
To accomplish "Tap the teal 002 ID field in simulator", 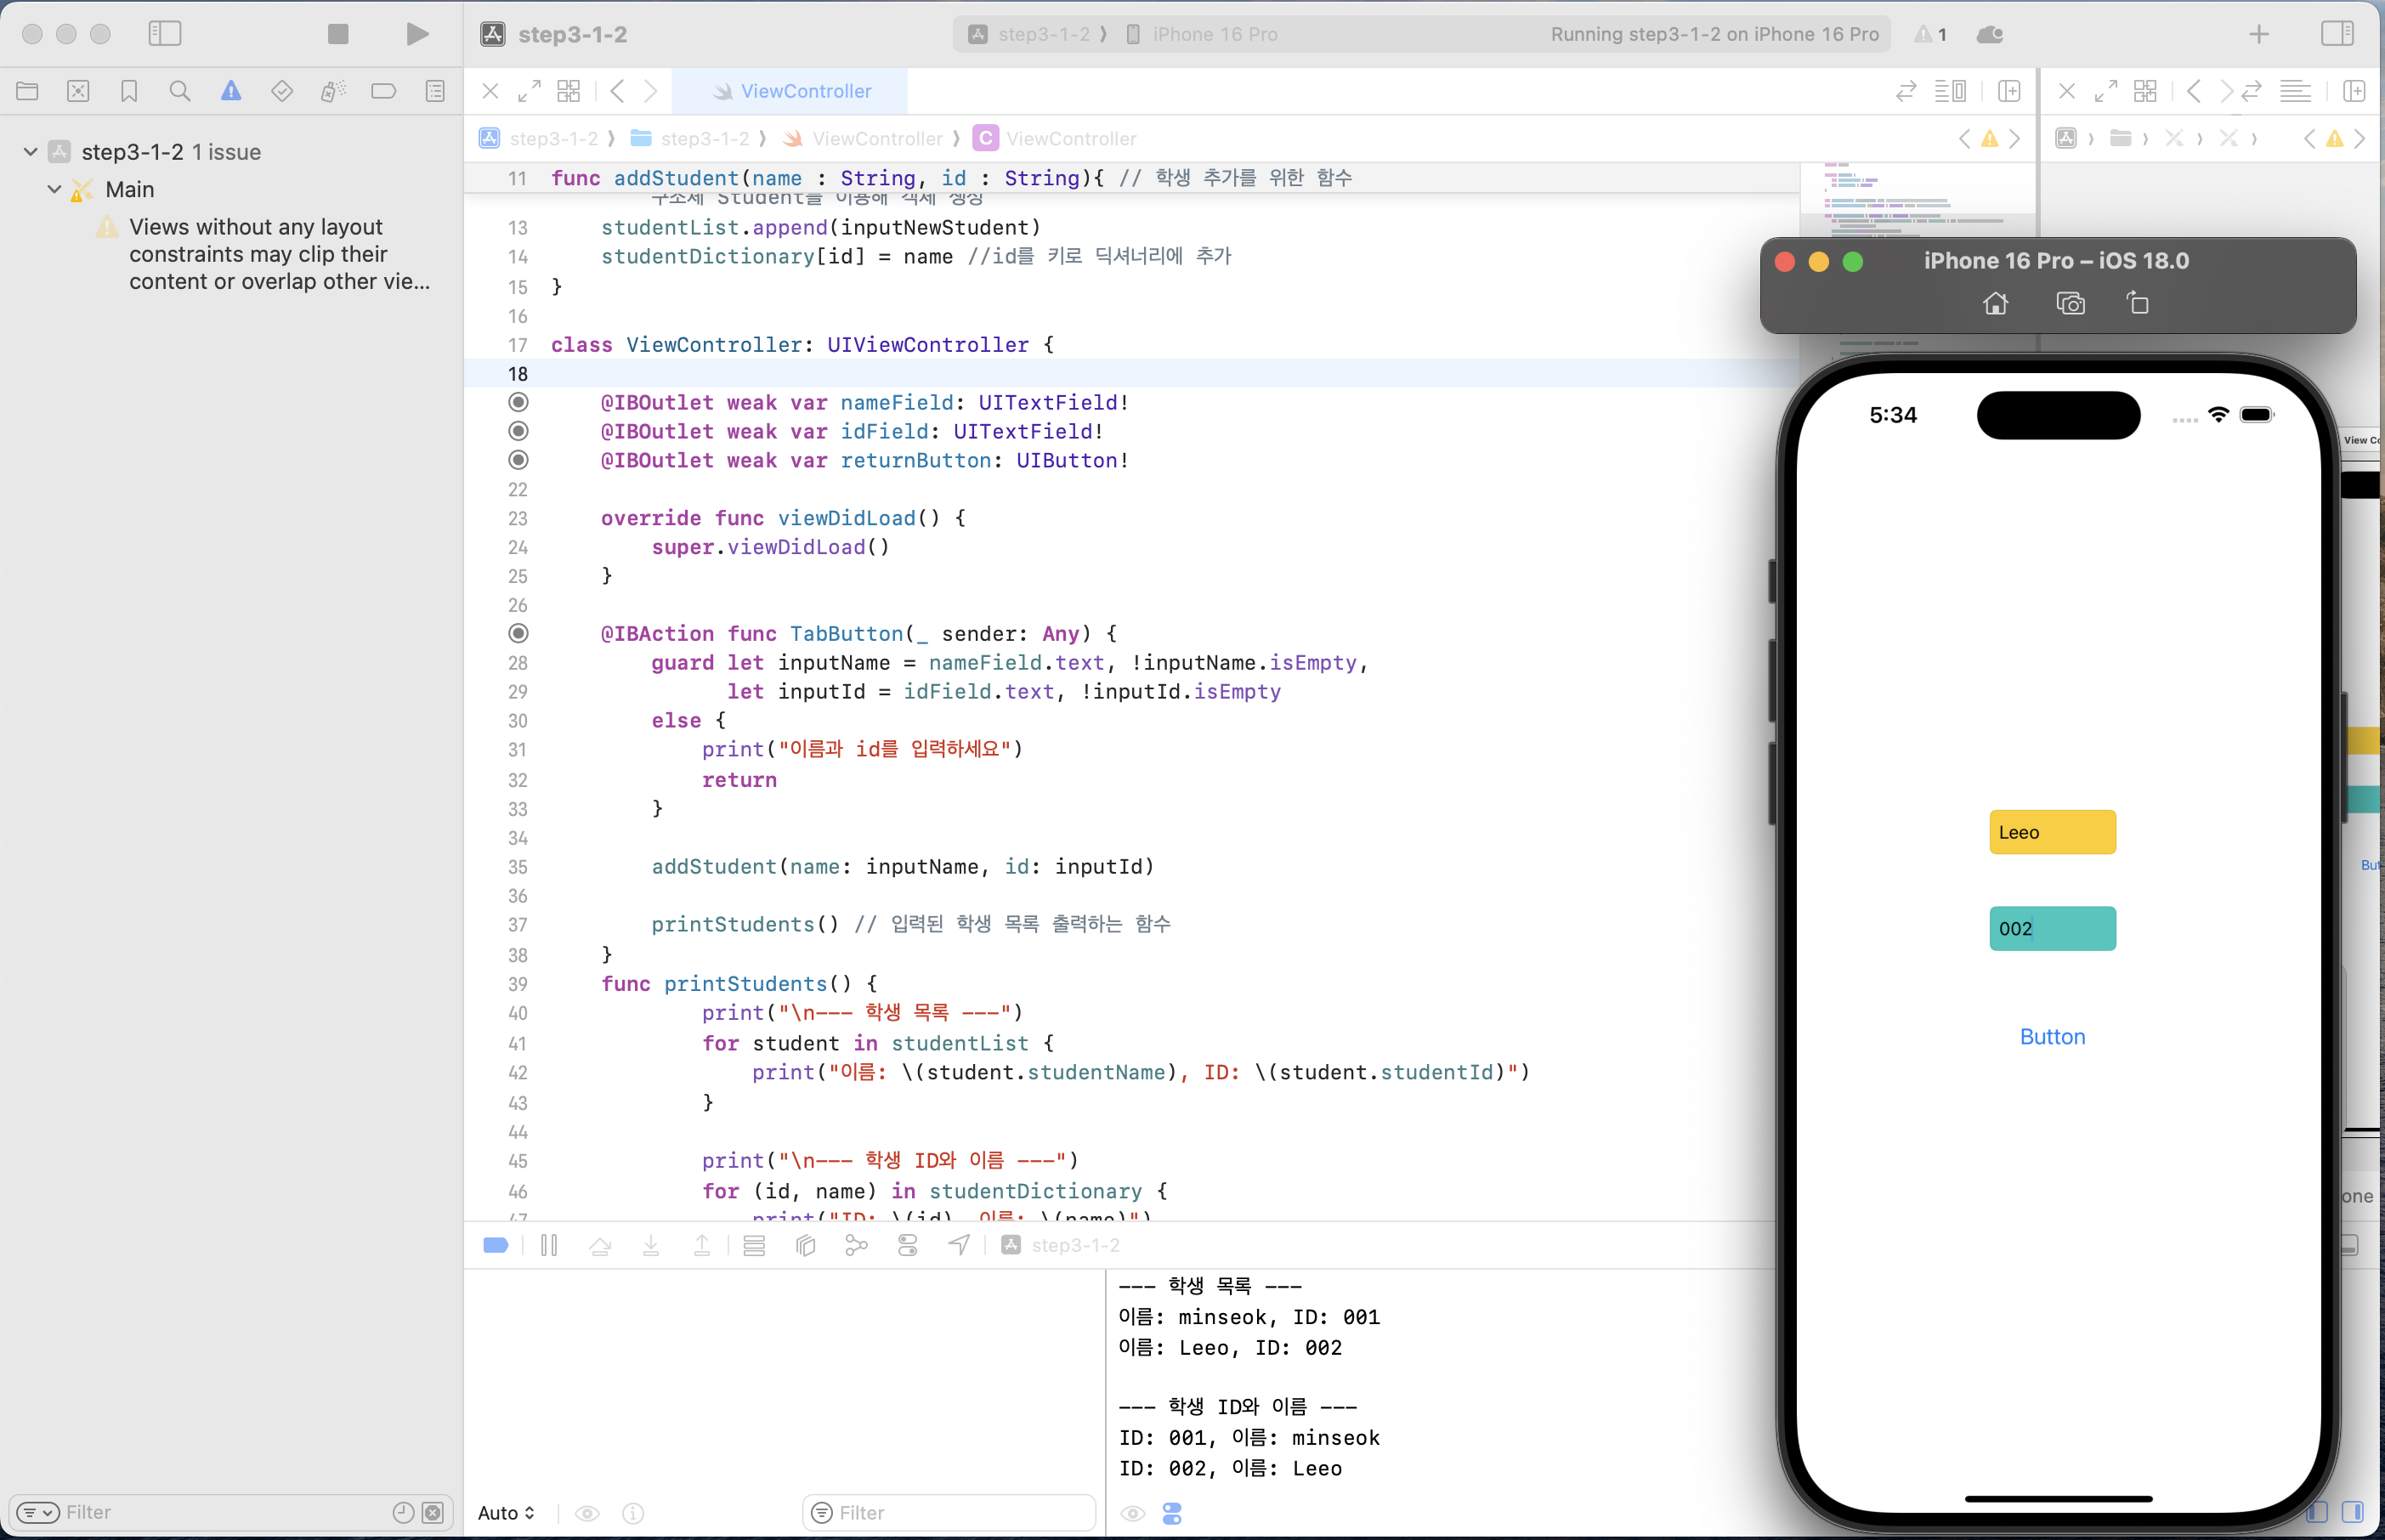I will 2052,928.
